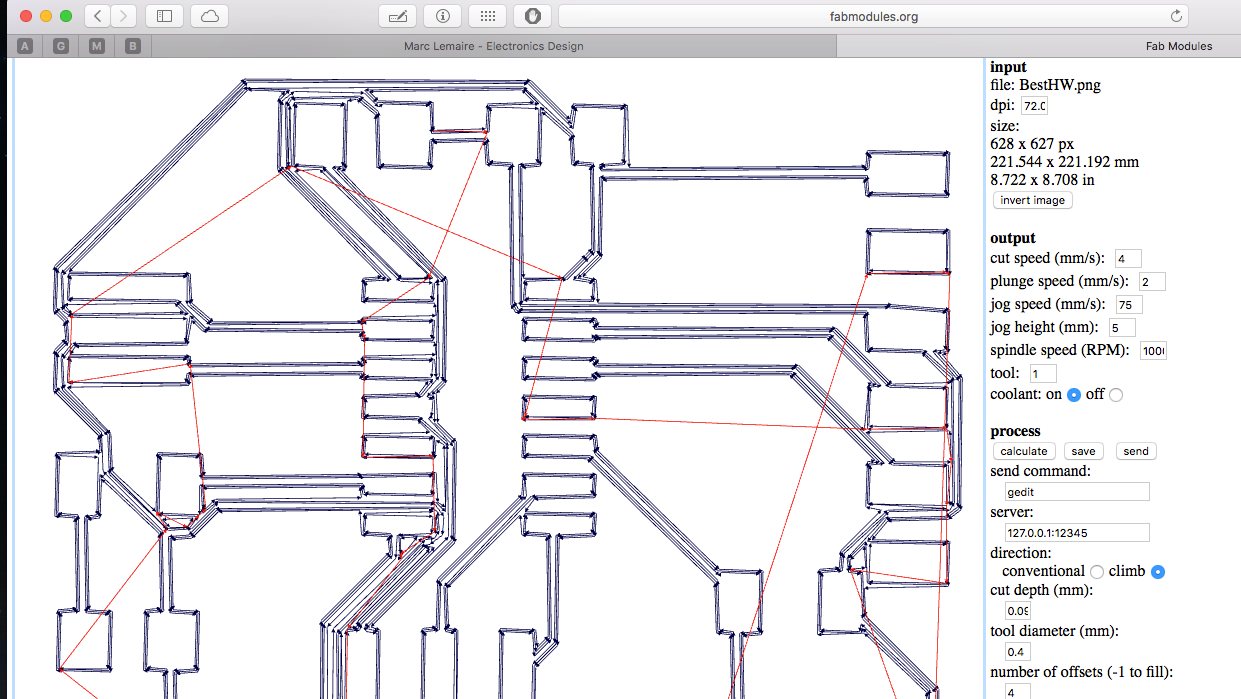Go back with the Safari back arrow

click(x=97, y=16)
